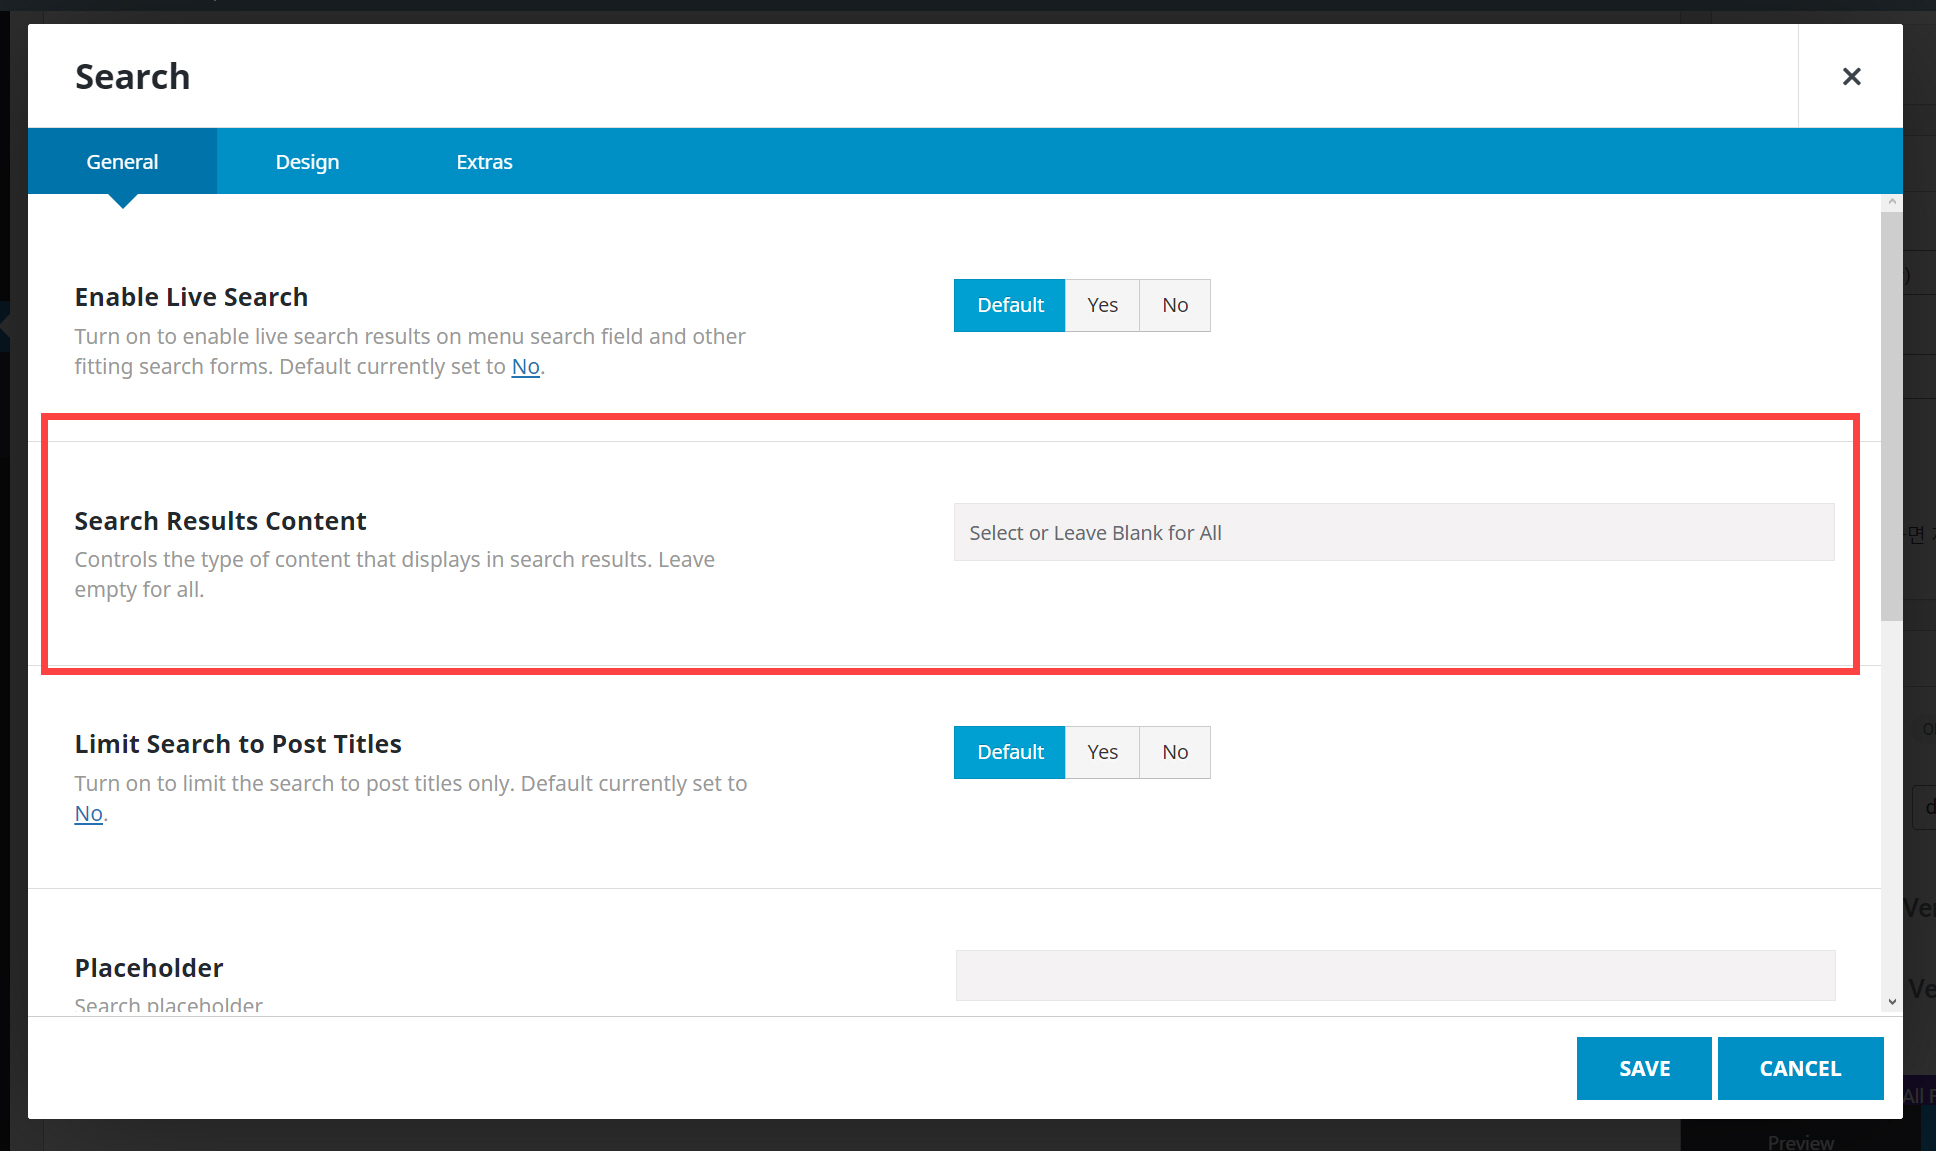This screenshot has height=1151, width=1936.
Task: Click the CANCEL button
Action: (x=1800, y=1068)
